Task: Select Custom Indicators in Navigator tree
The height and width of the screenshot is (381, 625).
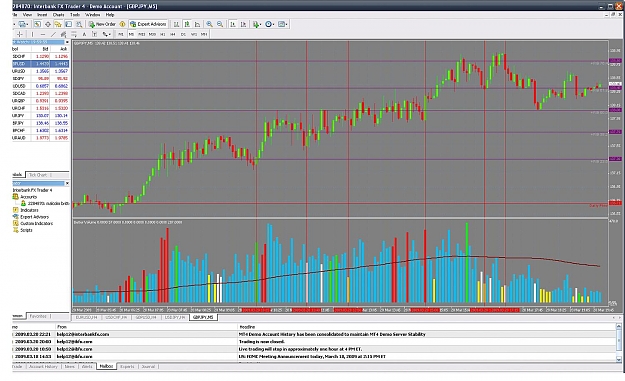Action: click(36, 224)
